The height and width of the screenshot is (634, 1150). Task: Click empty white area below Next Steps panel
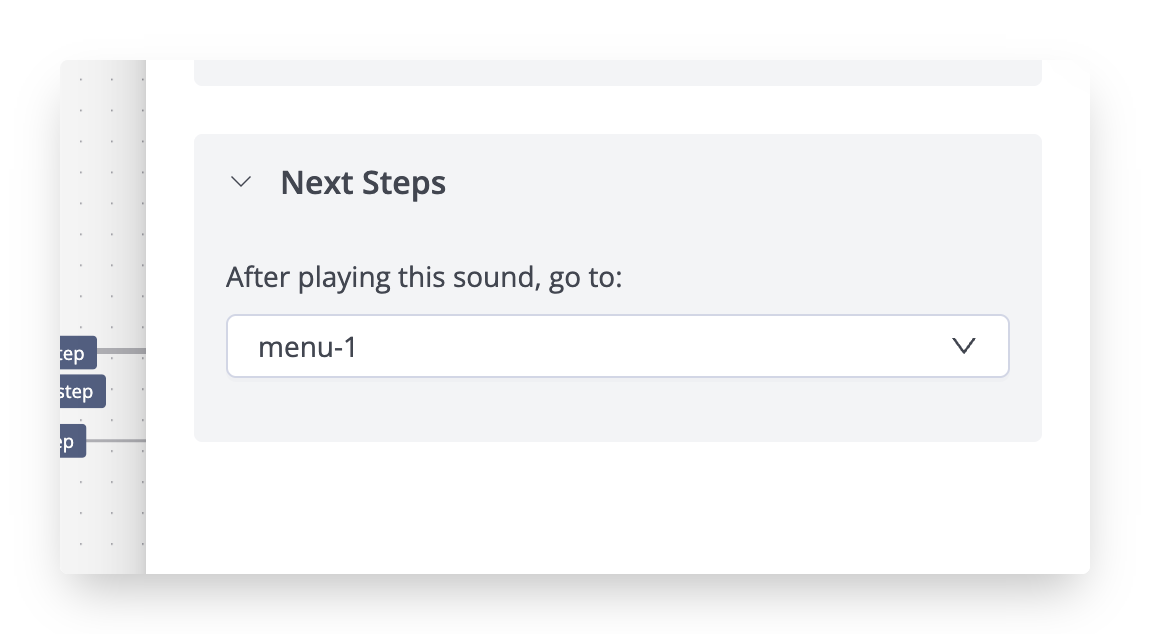(x=617, y=508)
